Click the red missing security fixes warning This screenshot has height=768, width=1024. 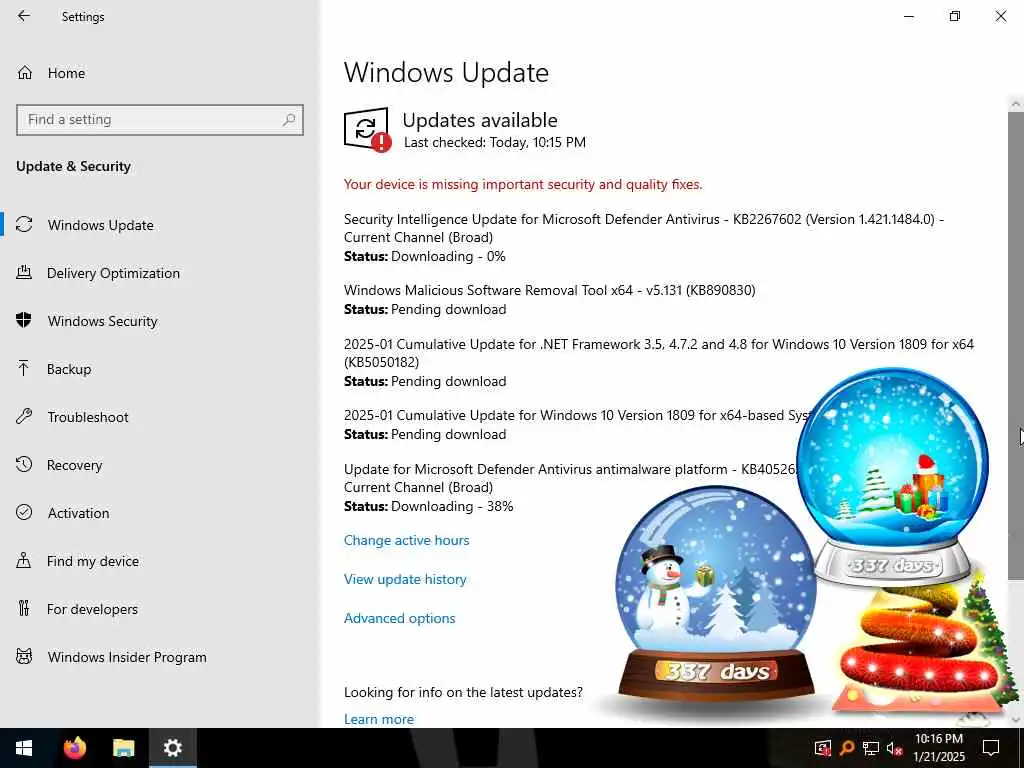(522, 184)
